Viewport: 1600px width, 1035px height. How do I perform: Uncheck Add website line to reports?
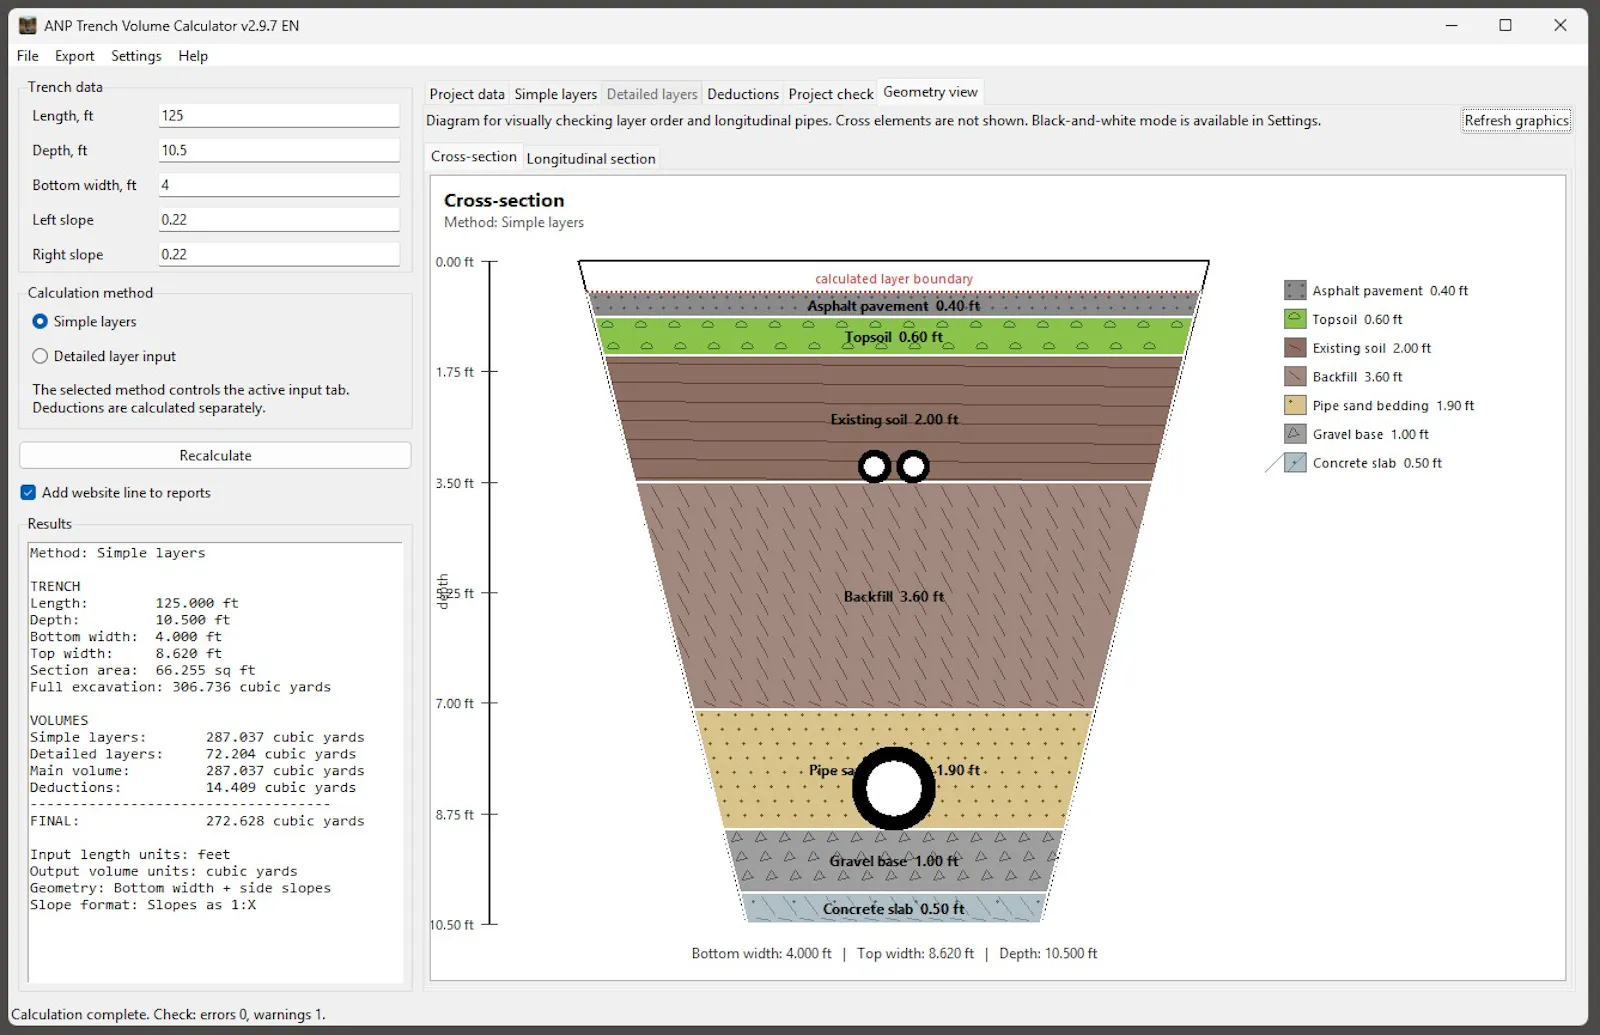28,492
